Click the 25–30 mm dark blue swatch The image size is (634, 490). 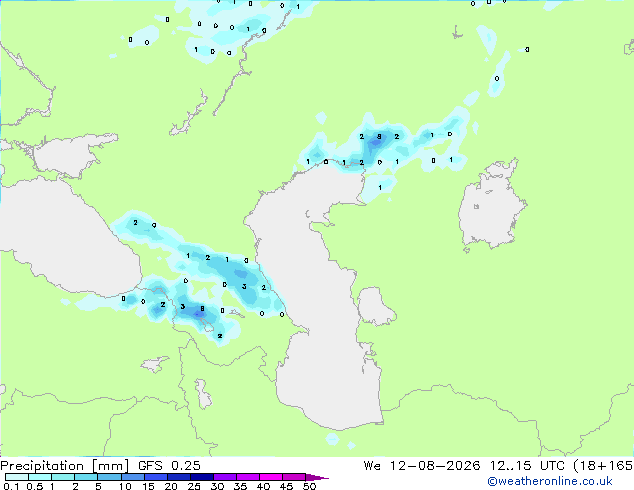tap(202, 477)
